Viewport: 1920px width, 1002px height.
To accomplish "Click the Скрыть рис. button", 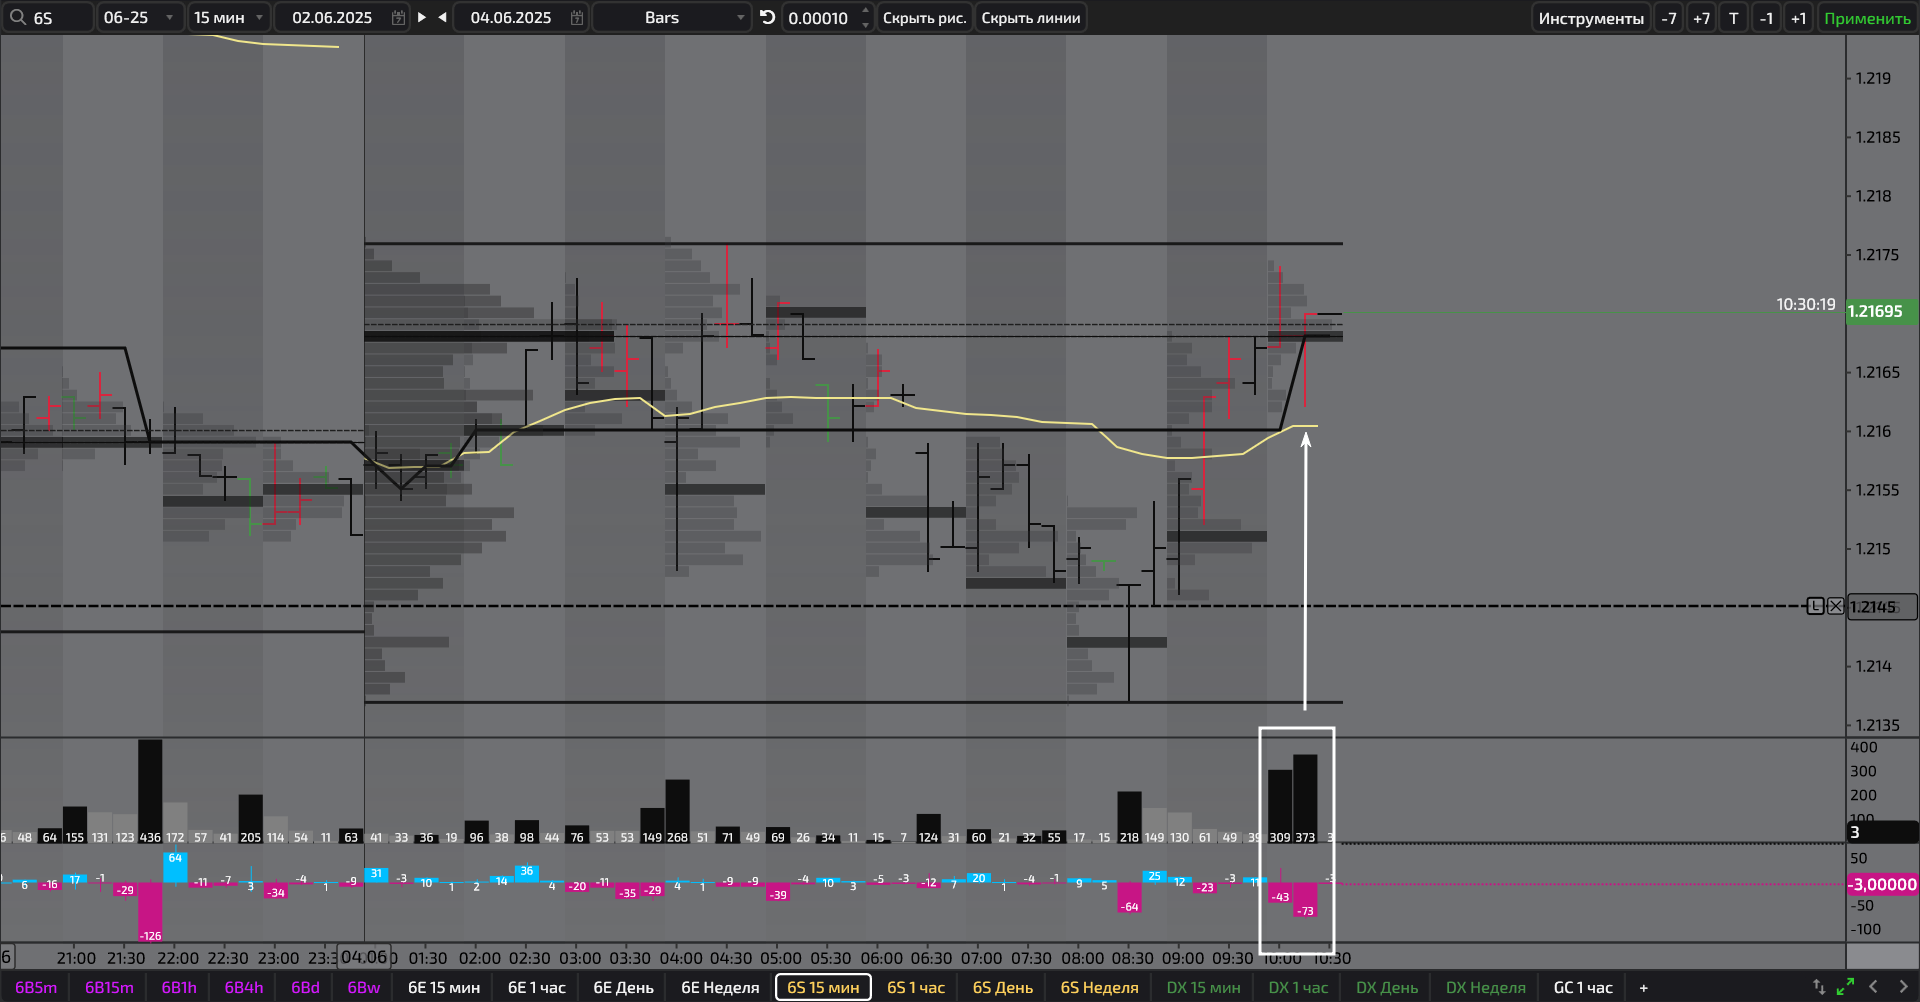I will [x=924, y=18].
